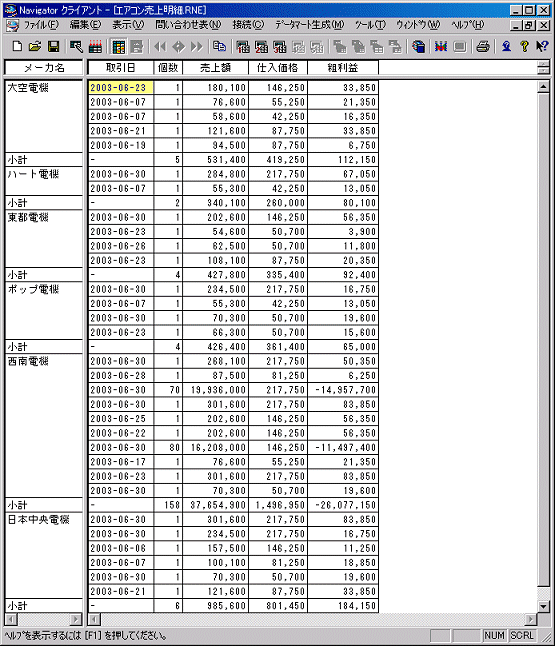The height and width of the screenshot is (646, 555).
Task: Open the ツール(T) menu
Action: point(370,25)
